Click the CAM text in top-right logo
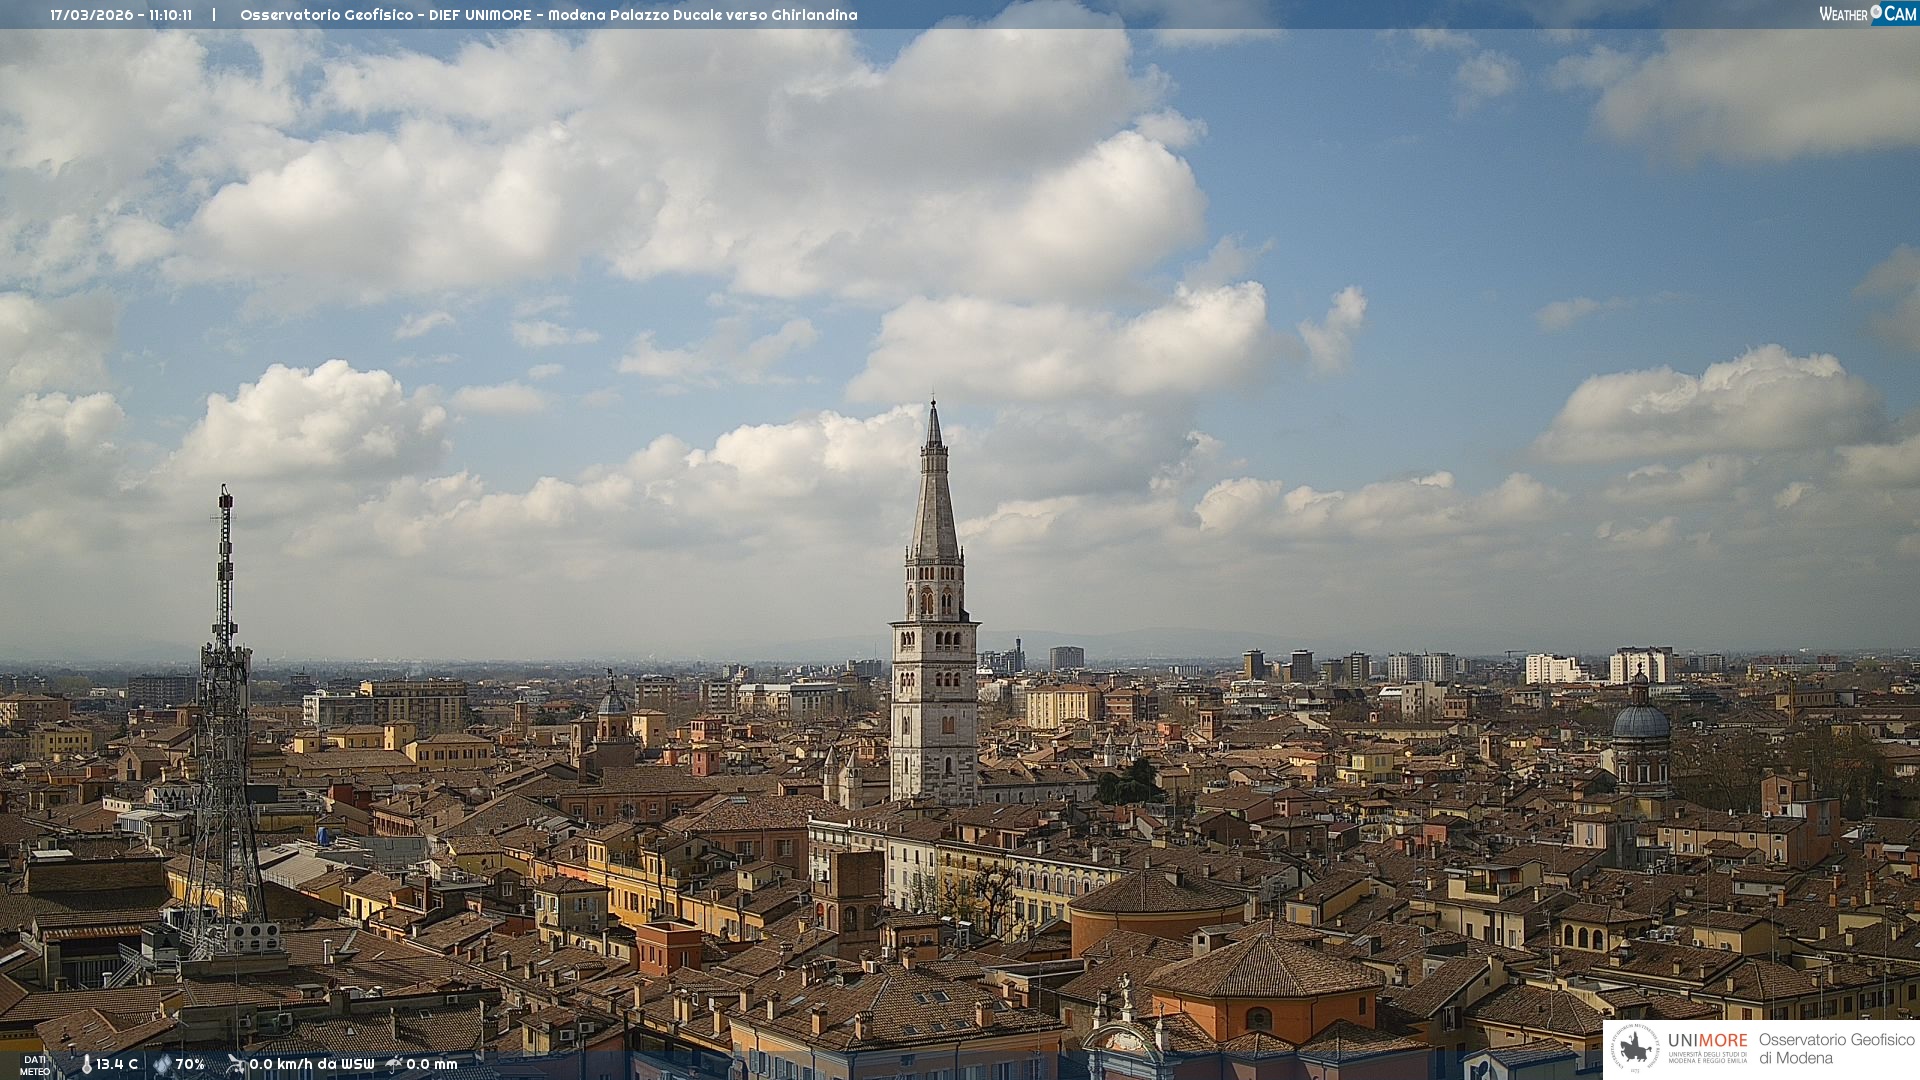Screen dimensions: 1920x1080 1900,14
